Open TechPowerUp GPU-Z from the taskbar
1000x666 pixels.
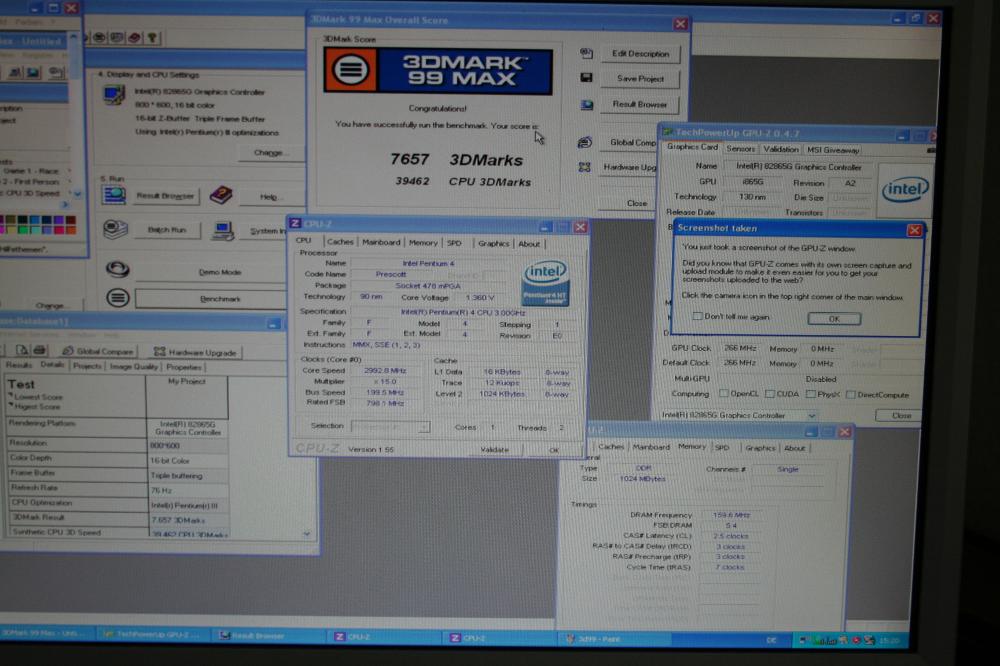(x=154, y=635)
